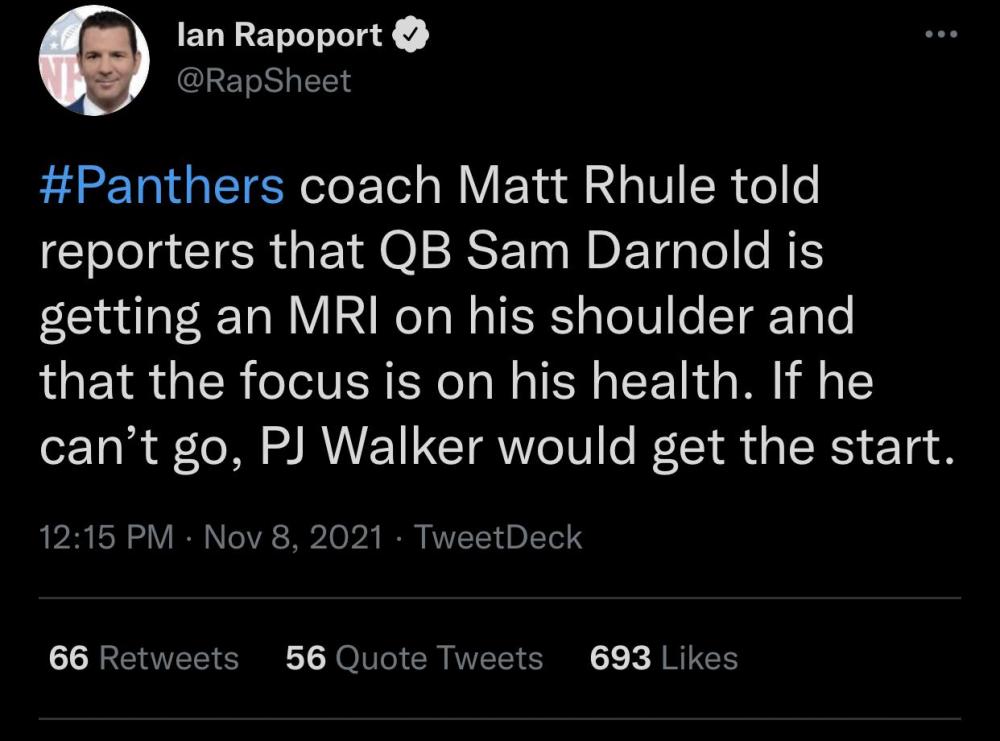Open the #Panthers hashtag
The height and width of the screenshot is (741, 1000).
pos(162,187)
